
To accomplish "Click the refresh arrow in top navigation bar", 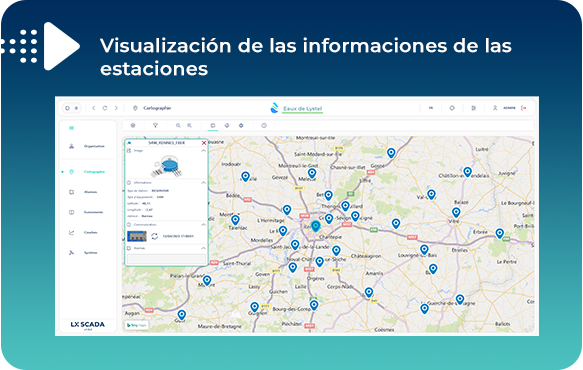I will [105, 108].
